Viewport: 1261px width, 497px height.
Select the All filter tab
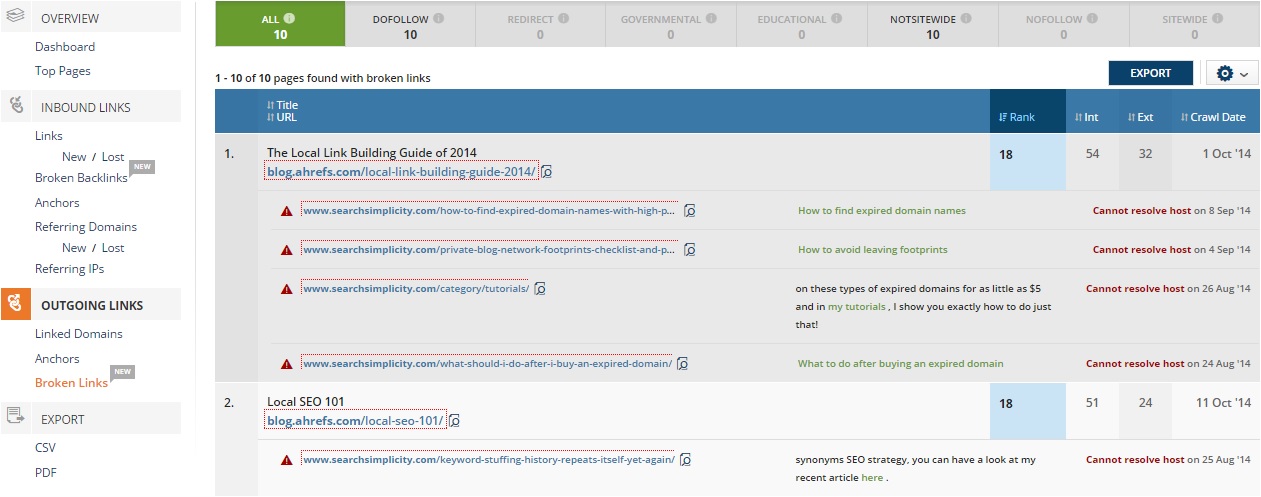(280, 25)
